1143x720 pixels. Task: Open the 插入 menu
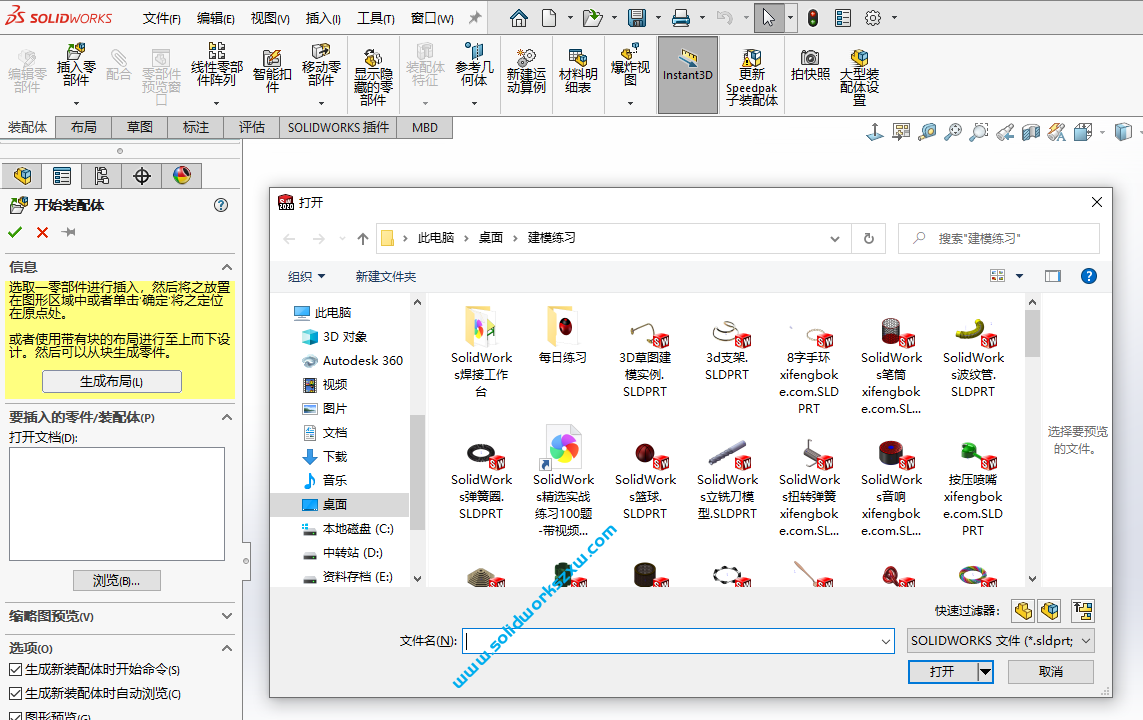(323, 18)
